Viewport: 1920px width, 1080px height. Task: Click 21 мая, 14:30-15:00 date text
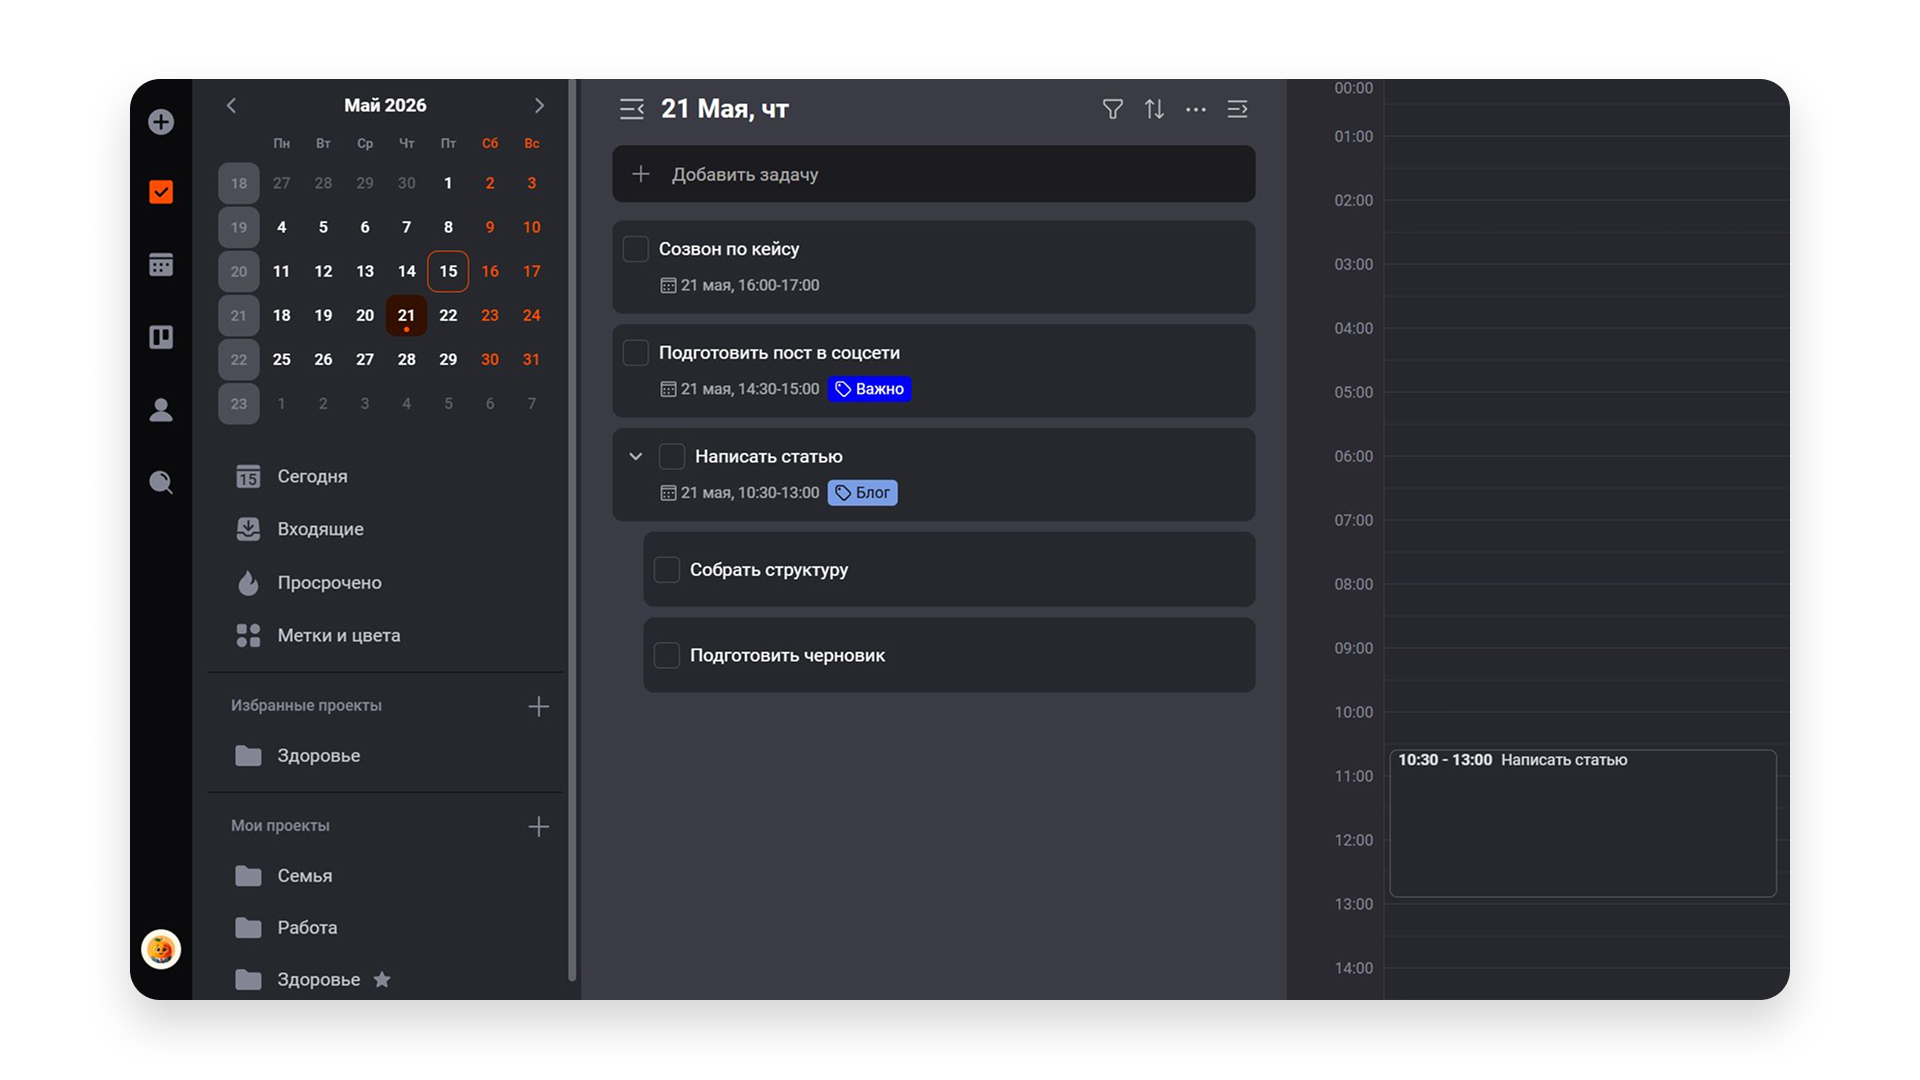pos(750,389)
